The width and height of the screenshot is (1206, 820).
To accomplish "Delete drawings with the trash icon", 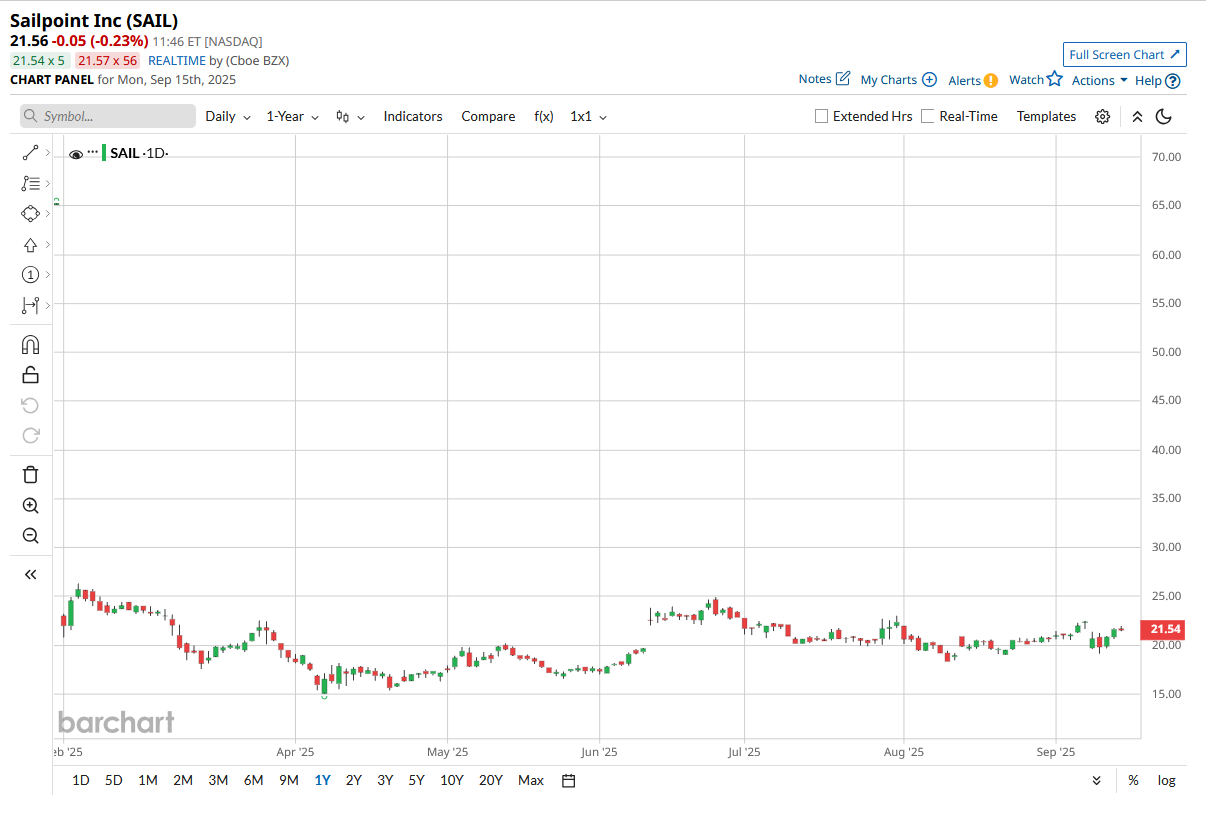I will tap(30, 475).
